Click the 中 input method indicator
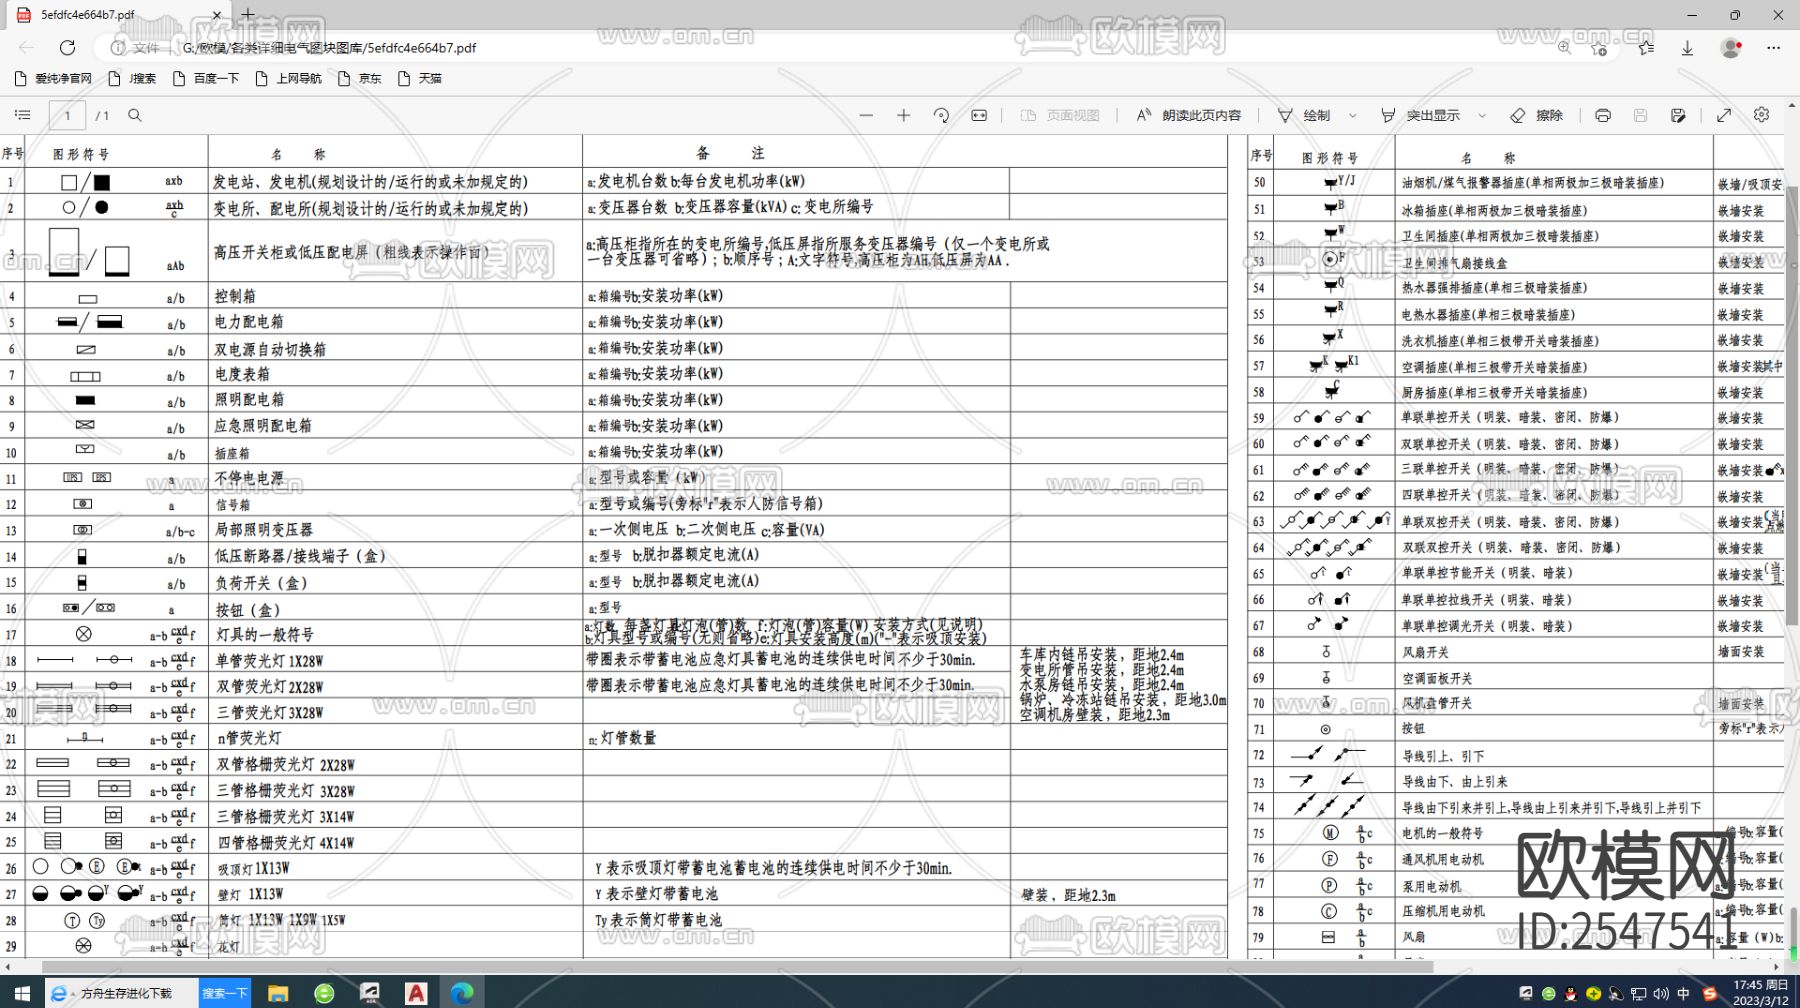The image size is (1800, 1008). click(x=1683, y=993)
